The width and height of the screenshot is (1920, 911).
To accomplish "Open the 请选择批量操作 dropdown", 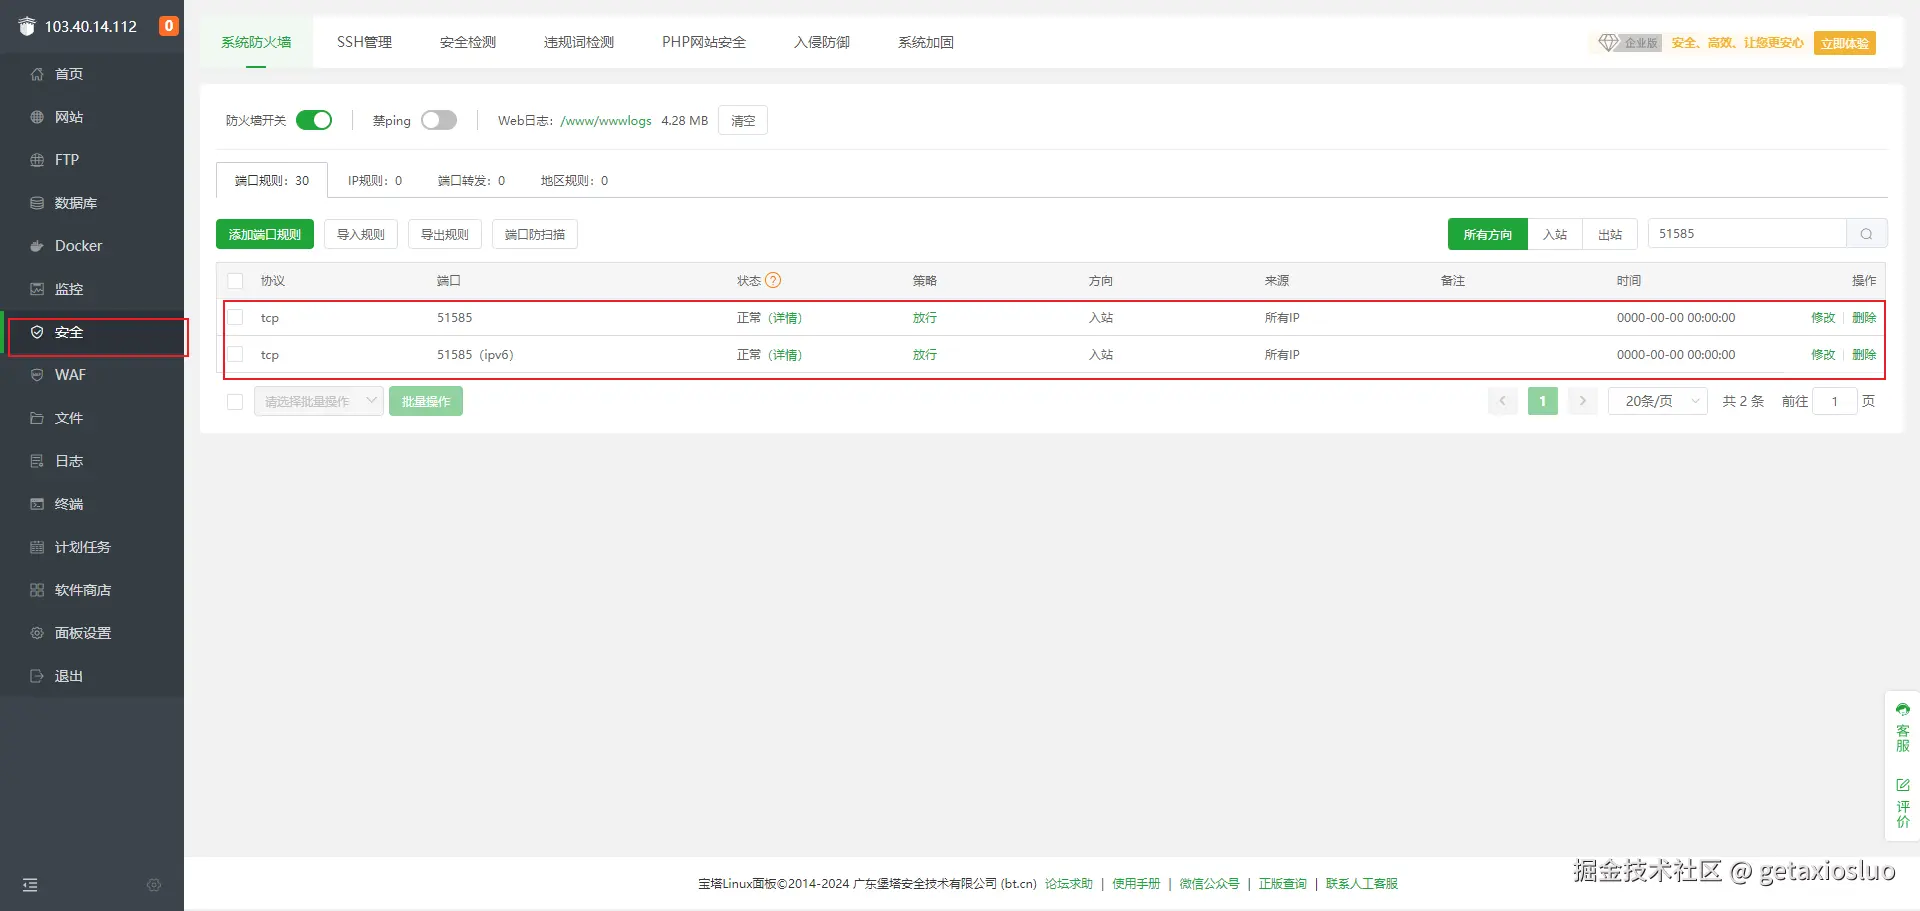I will click(x=319, y=401).
